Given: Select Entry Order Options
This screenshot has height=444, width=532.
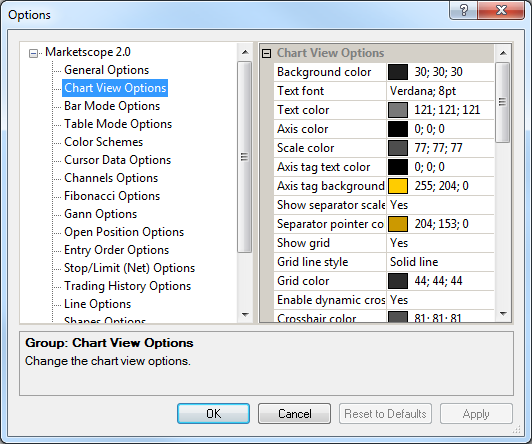Looking at the screenshot, I should (116, 250).
